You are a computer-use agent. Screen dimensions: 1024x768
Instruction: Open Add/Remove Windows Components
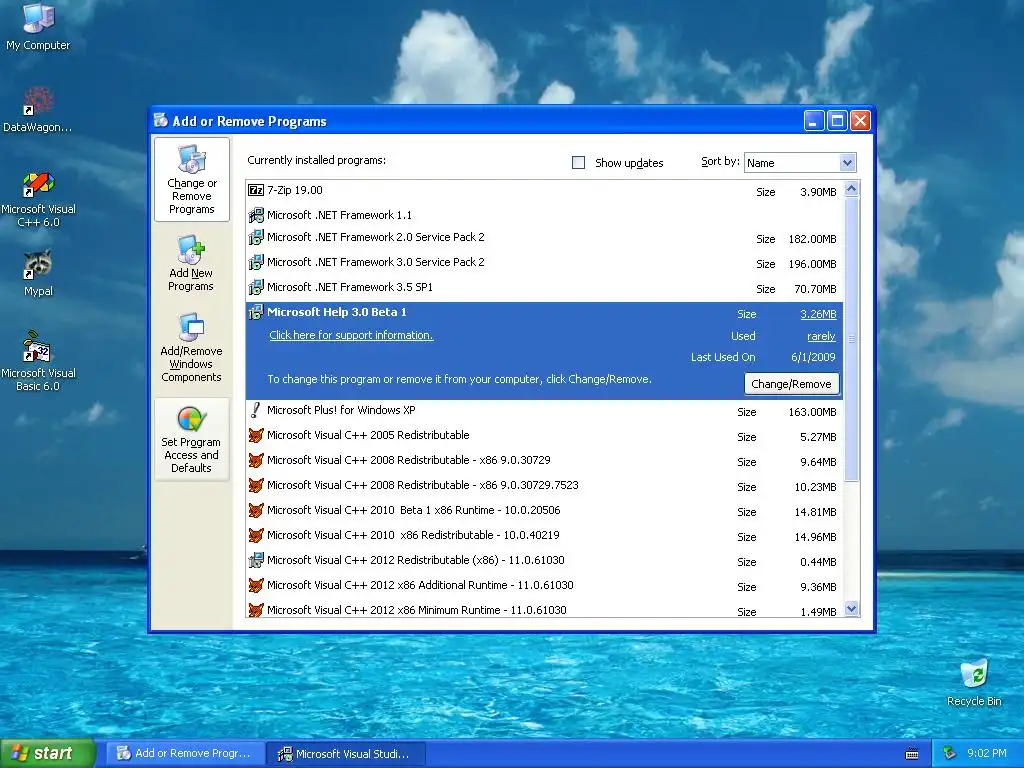(191, 348)
